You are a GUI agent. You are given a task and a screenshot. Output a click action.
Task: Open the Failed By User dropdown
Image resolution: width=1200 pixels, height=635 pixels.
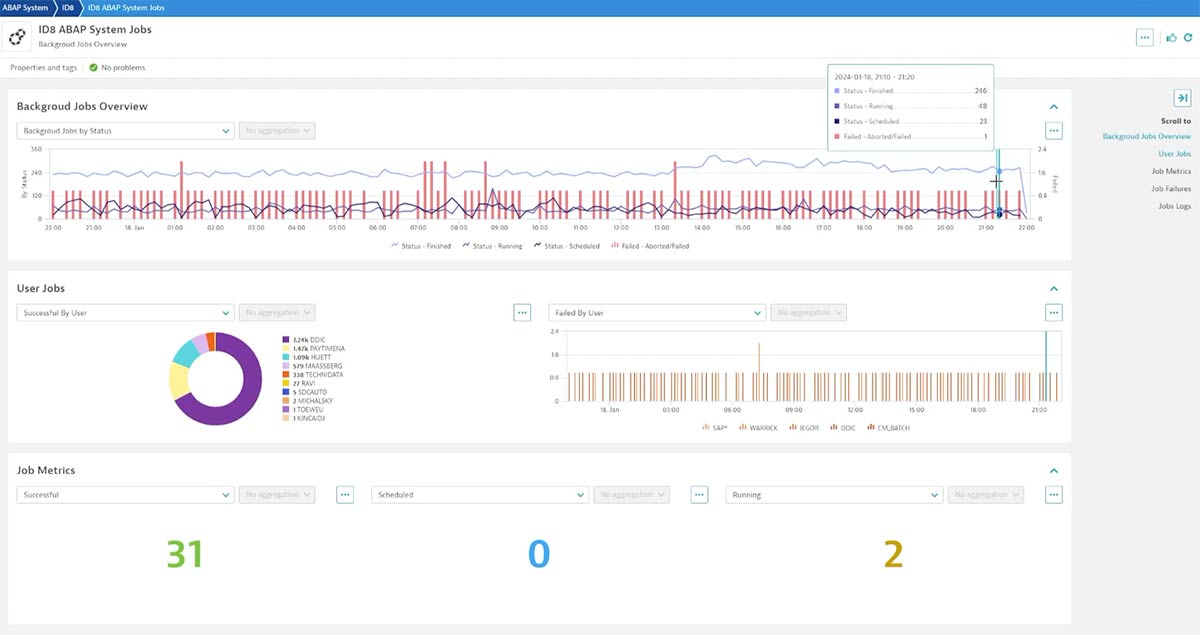pos(655,312)
